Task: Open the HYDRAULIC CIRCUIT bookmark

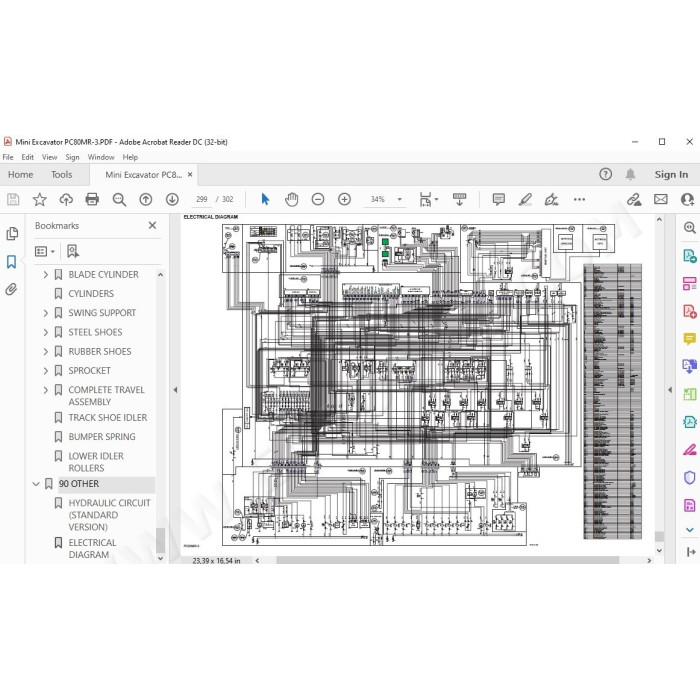Action: (x=109, y=515)
